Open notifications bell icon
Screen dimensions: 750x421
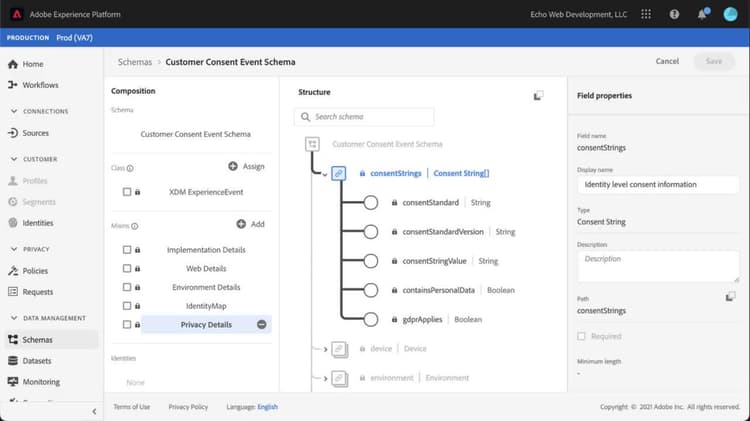coord(702,14)
